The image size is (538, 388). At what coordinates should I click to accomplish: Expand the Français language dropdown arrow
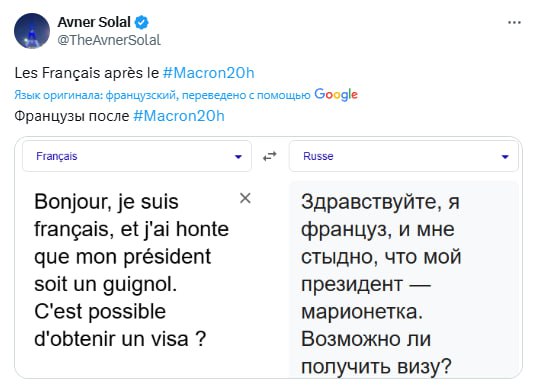click(x=238, y=157)
